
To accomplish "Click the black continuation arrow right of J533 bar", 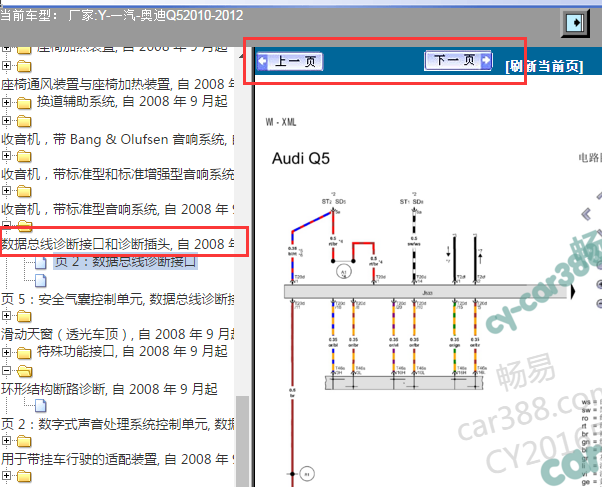I will tap(573, 292).
